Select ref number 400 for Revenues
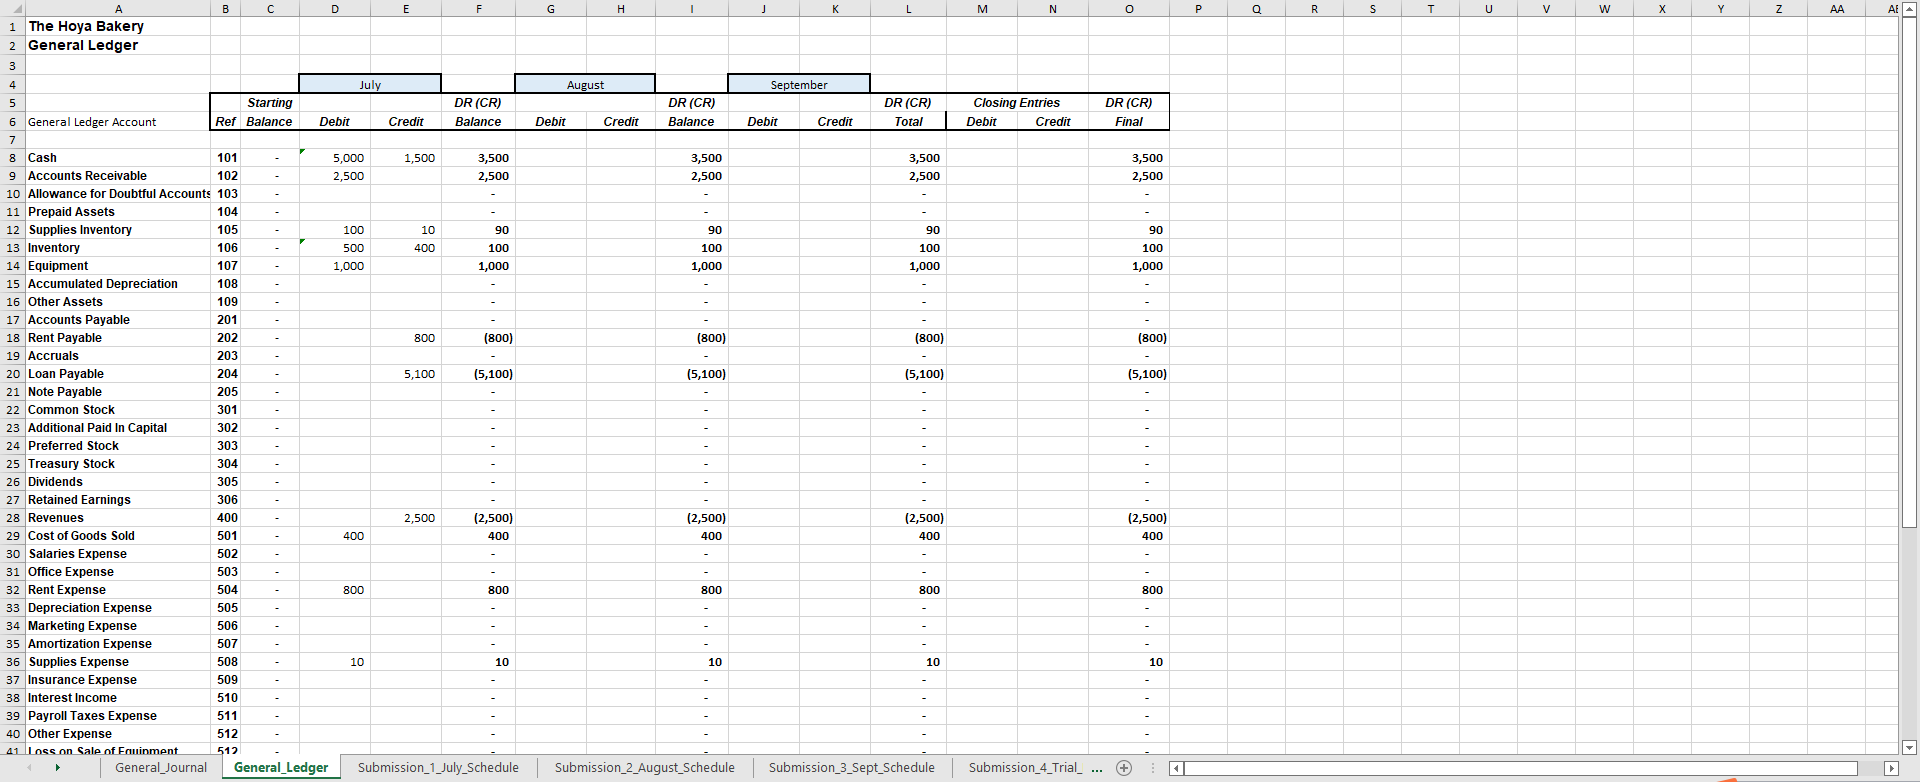Screen dimensions: 1920x782 click(x=226, y=518)
